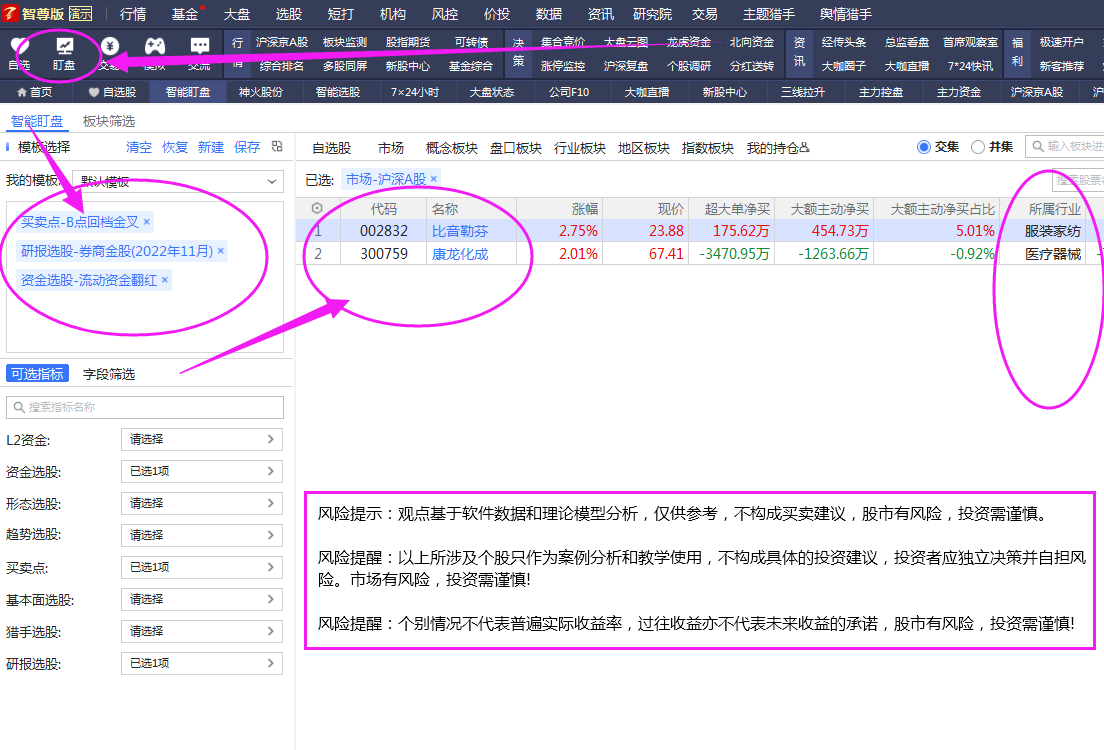This screenshot has width=1104, height=750.
Task: Remove the 市场-沪深A股 selected tag
Action: click(x=434, y=179)
